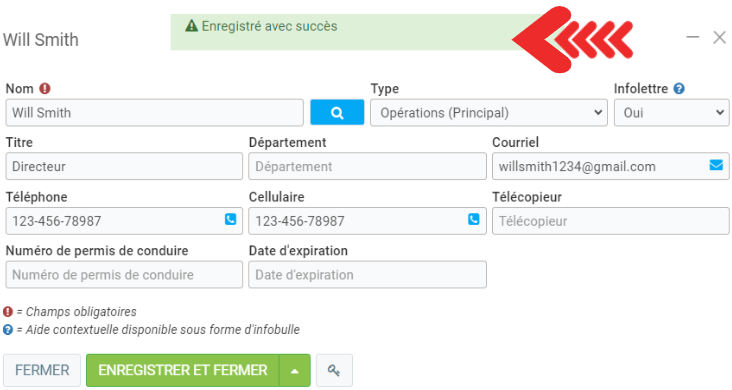Click the Titre field containing Directeur

pyautogui.click(x=124, y=166)
